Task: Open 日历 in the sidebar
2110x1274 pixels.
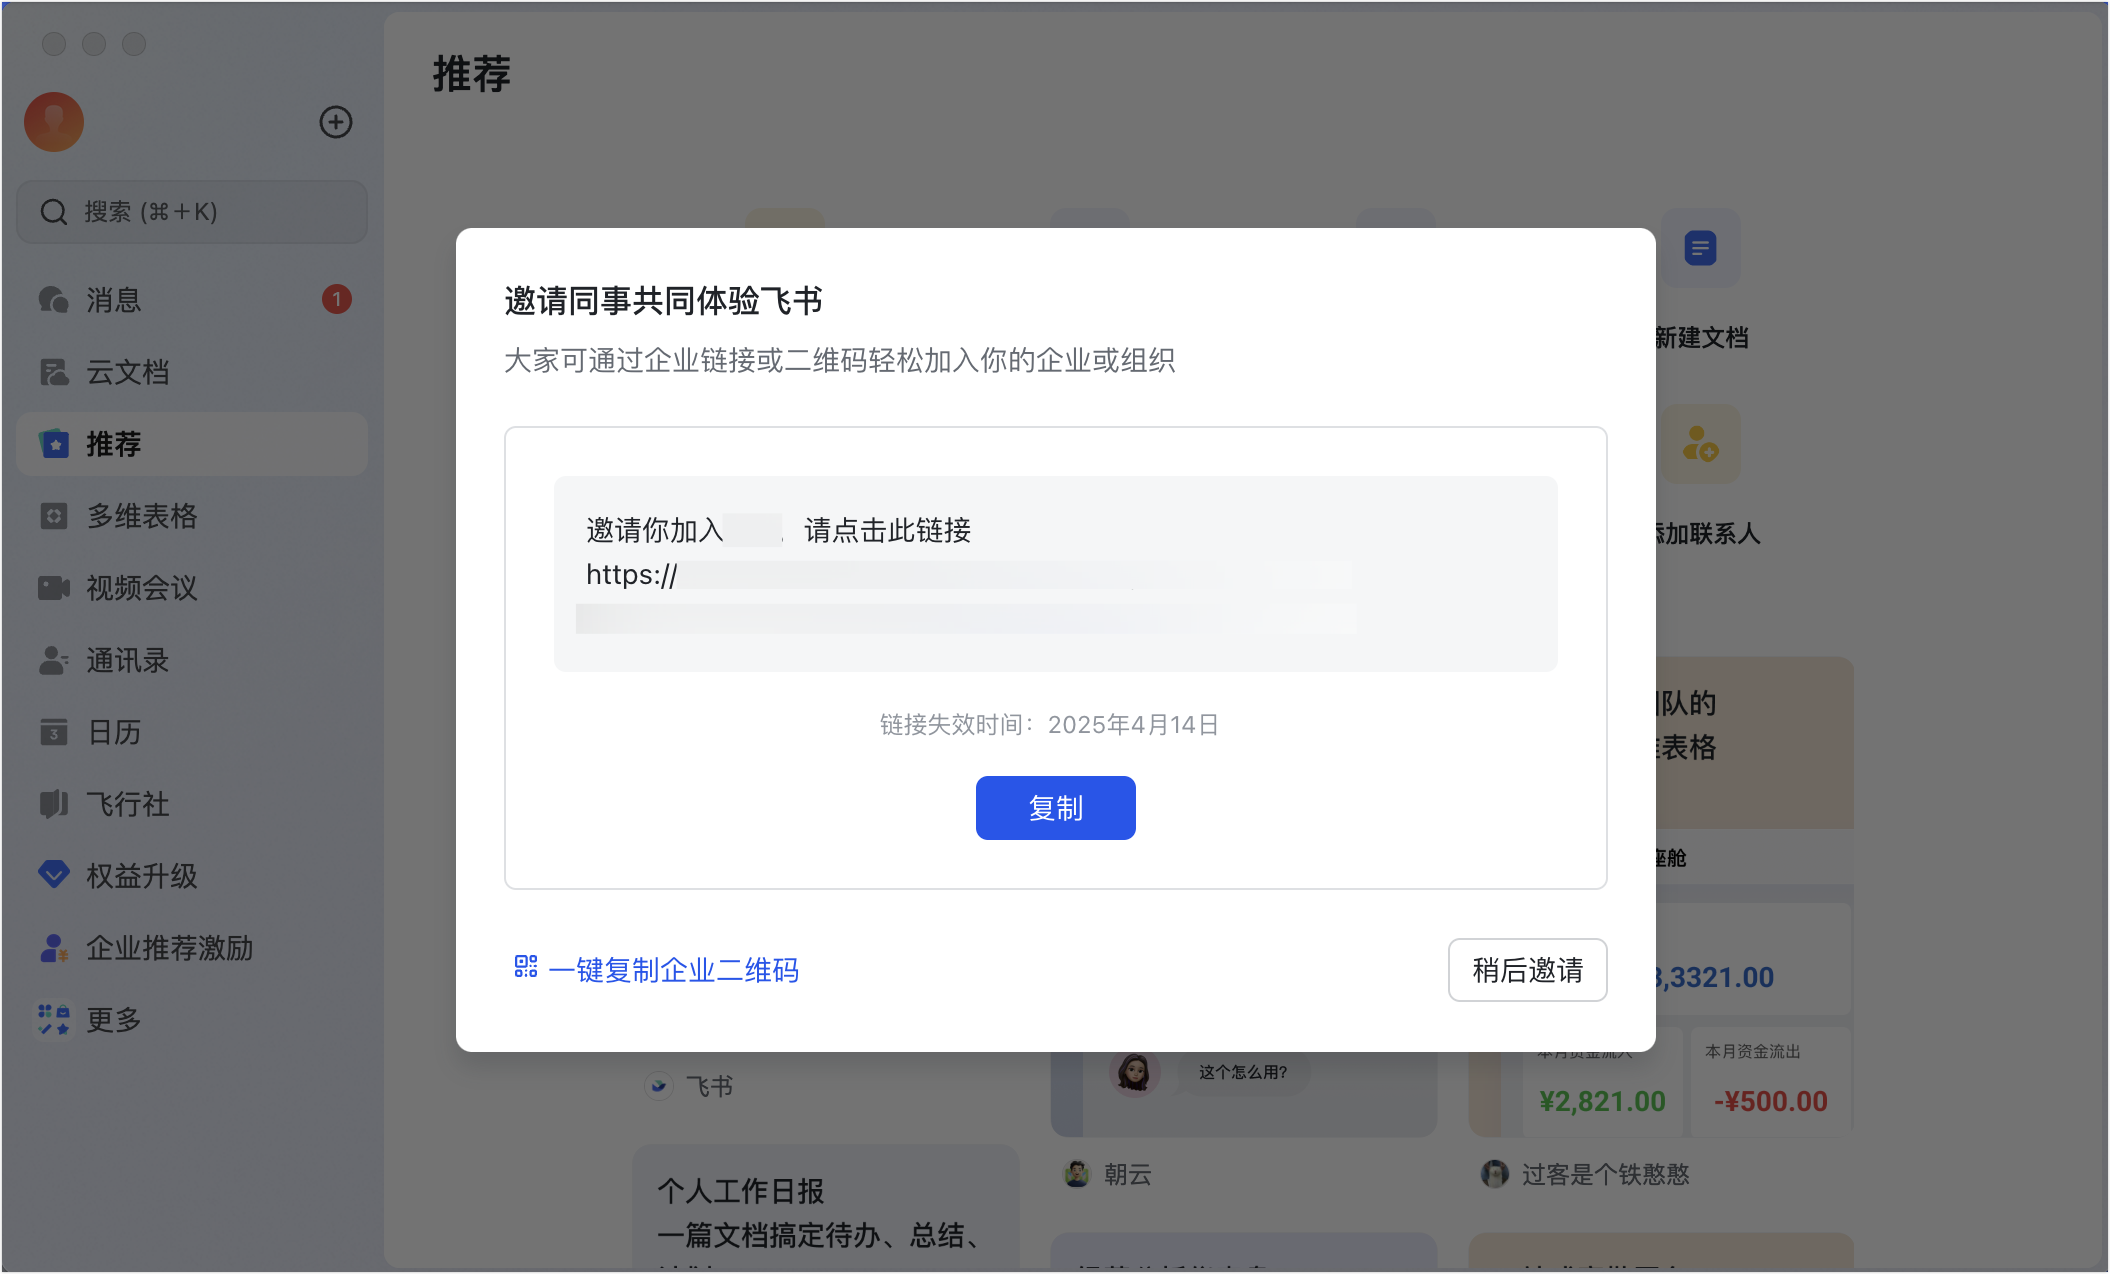Action: coord(192,732)
